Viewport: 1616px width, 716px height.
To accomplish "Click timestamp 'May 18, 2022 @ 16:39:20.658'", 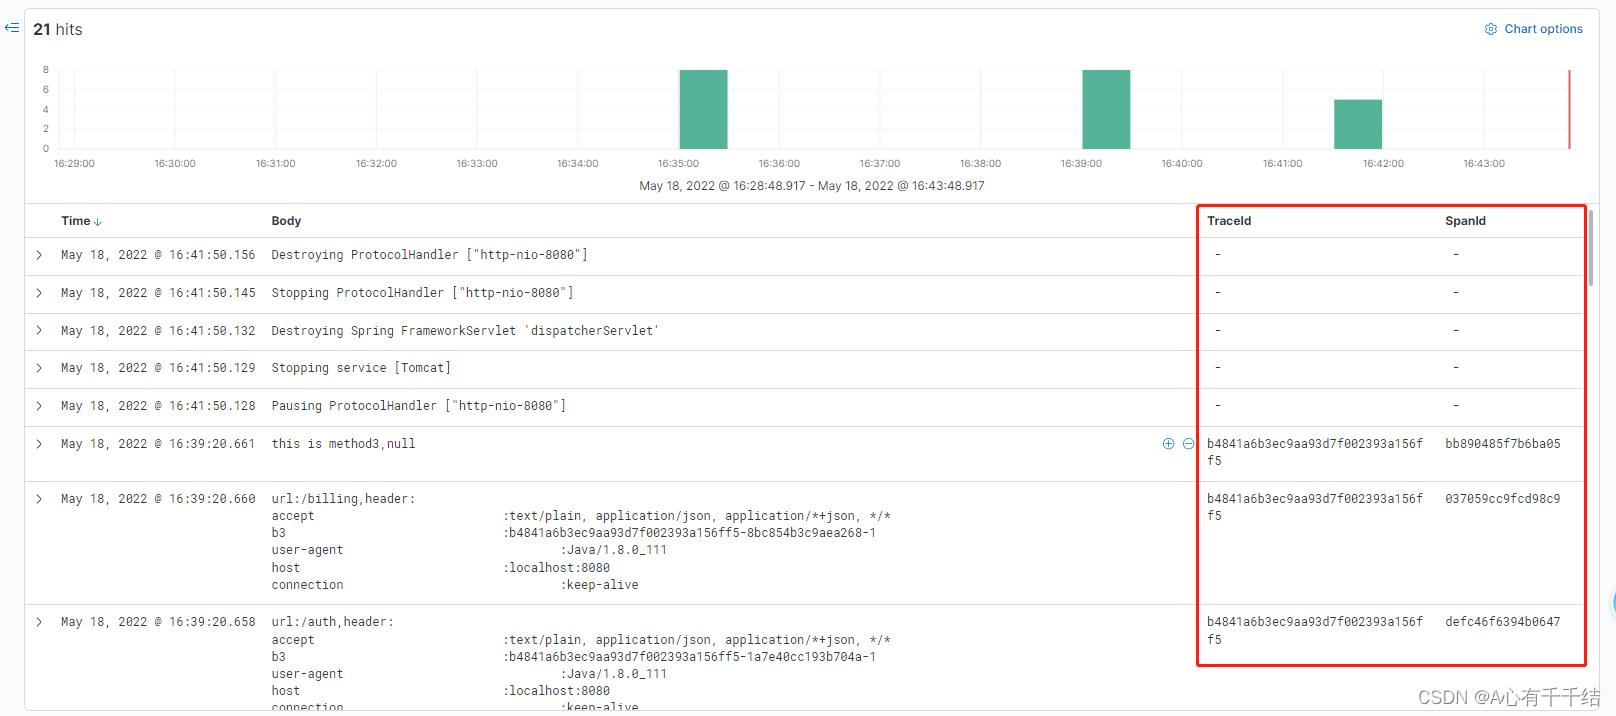I will (x=158, y=622).
